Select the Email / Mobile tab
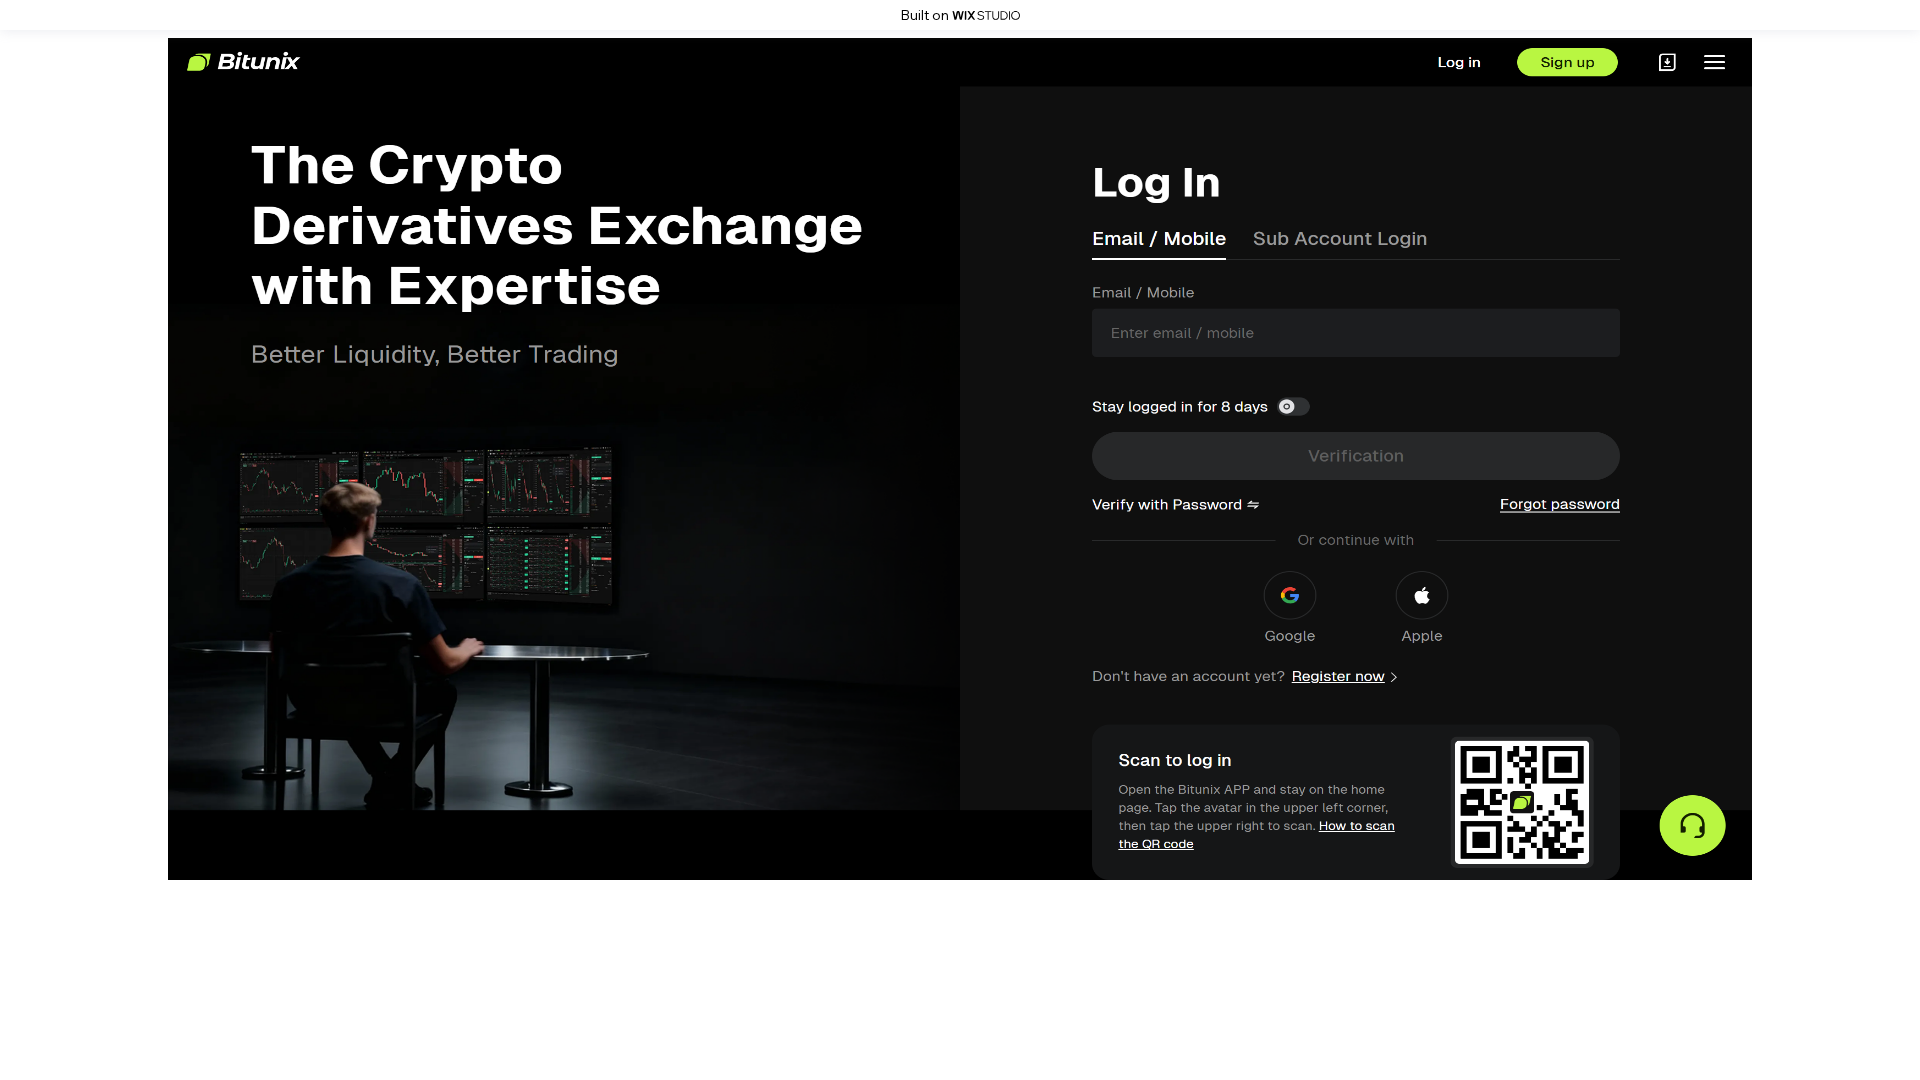Screen dimensions: 1920x1080 (x=1158, y=239)
